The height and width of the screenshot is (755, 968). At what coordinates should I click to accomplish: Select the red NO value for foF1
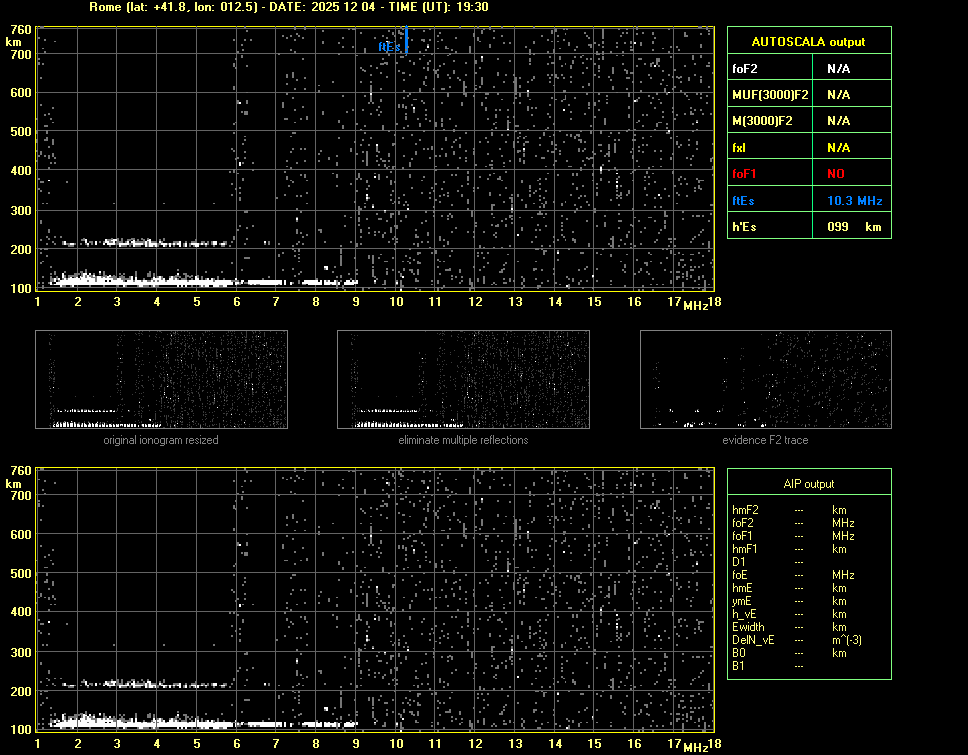[x=837, y=174]
